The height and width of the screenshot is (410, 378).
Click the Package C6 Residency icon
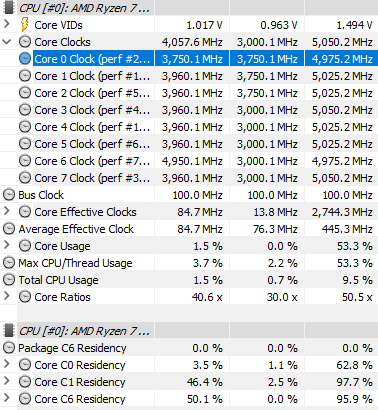pyautogui.click(x=9, y=348)
